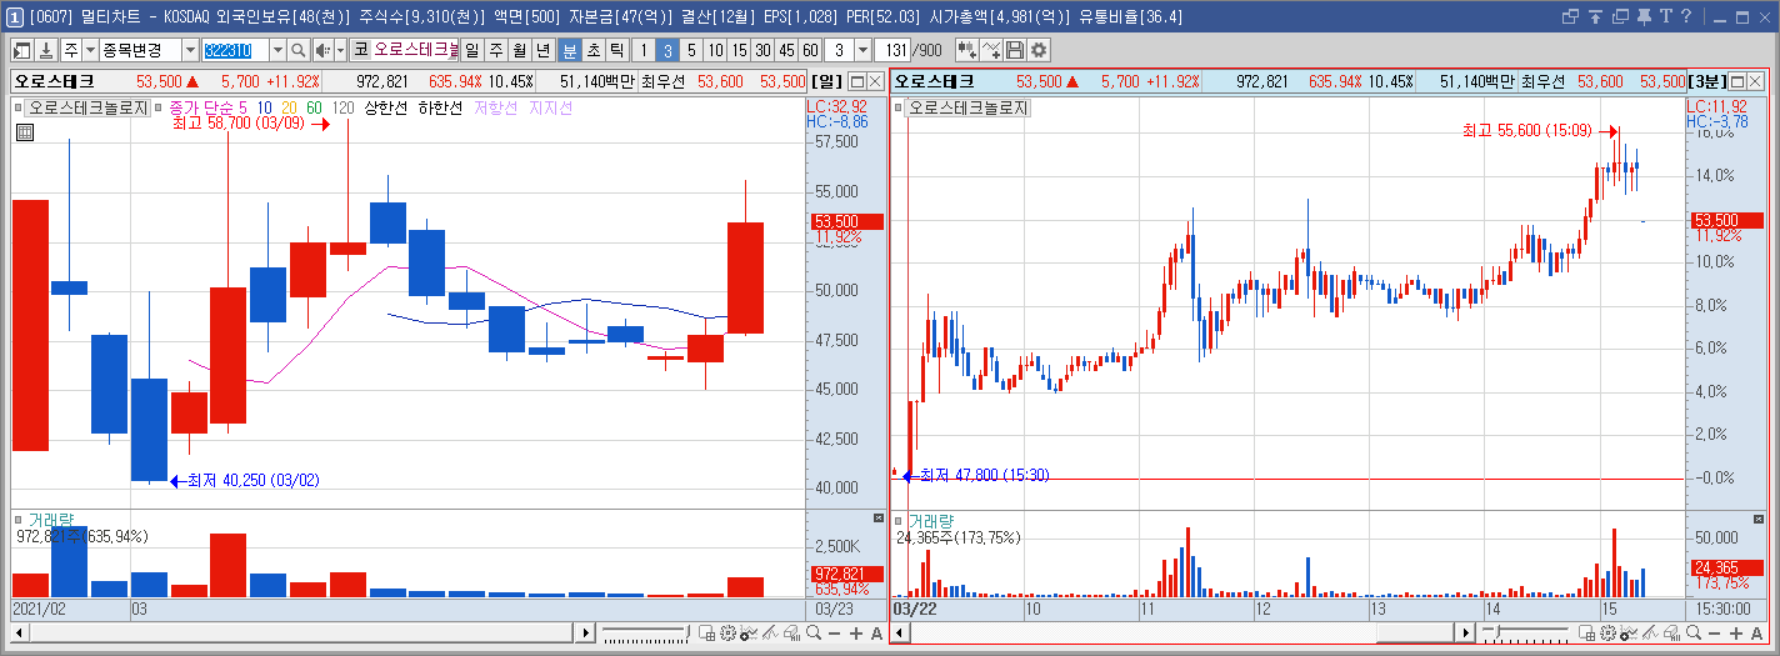Click the 오로스테크놀로지 label in 3-minute chart
Screen dimensions: 1780x656
(968, 108)
